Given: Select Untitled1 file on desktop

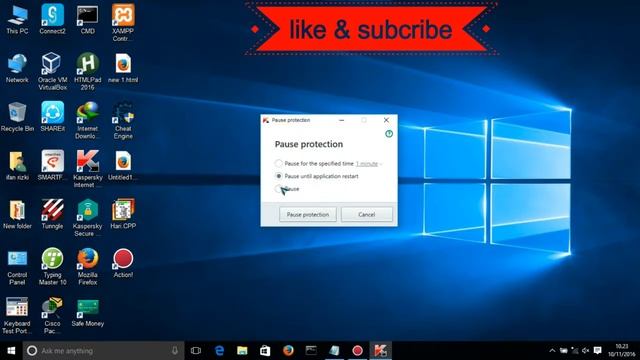Looking at the screenshot, I should 123,165.
